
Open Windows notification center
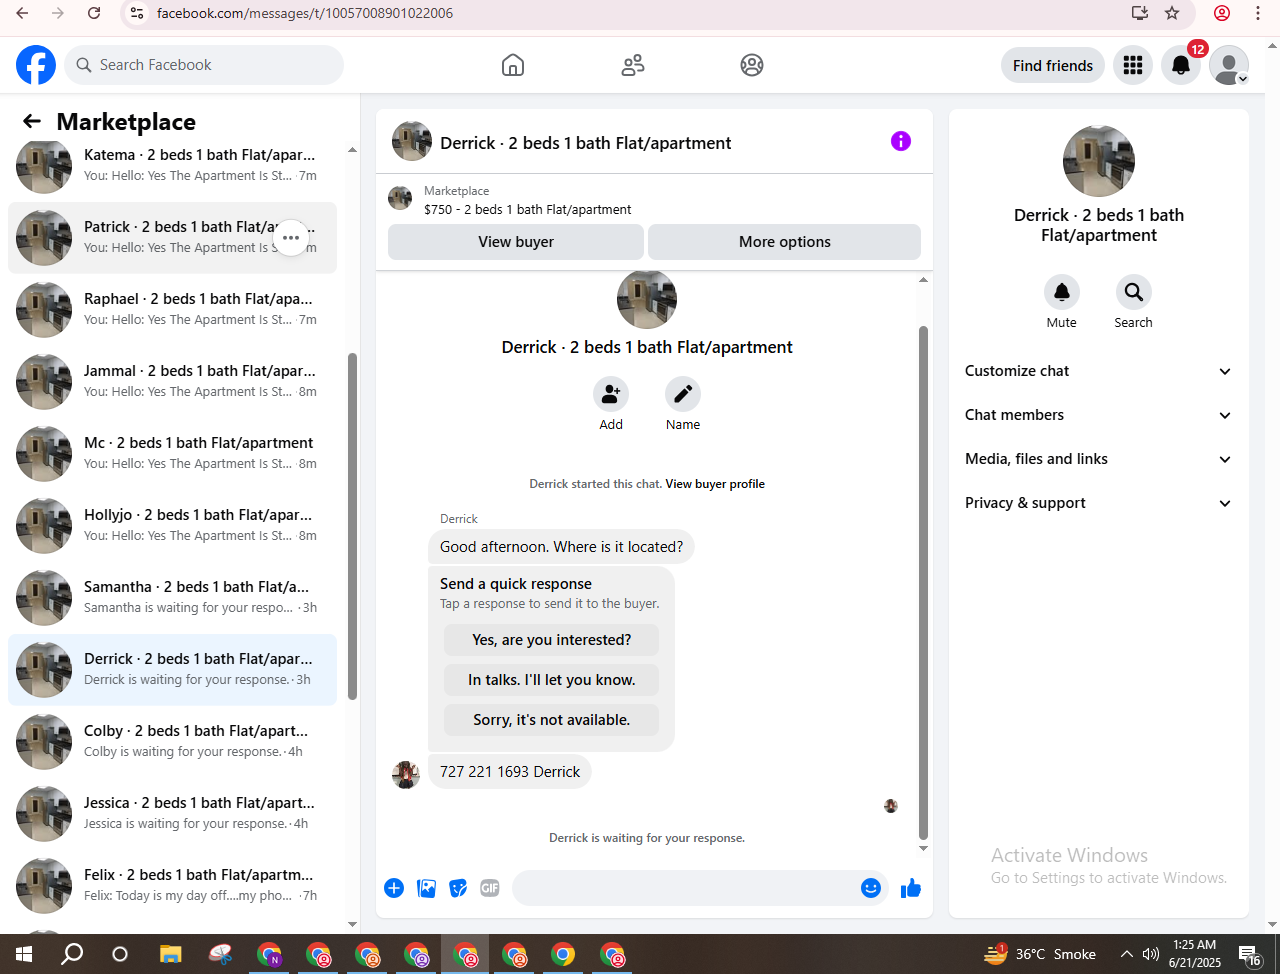pyautogui.click(x=1250, y=955)
